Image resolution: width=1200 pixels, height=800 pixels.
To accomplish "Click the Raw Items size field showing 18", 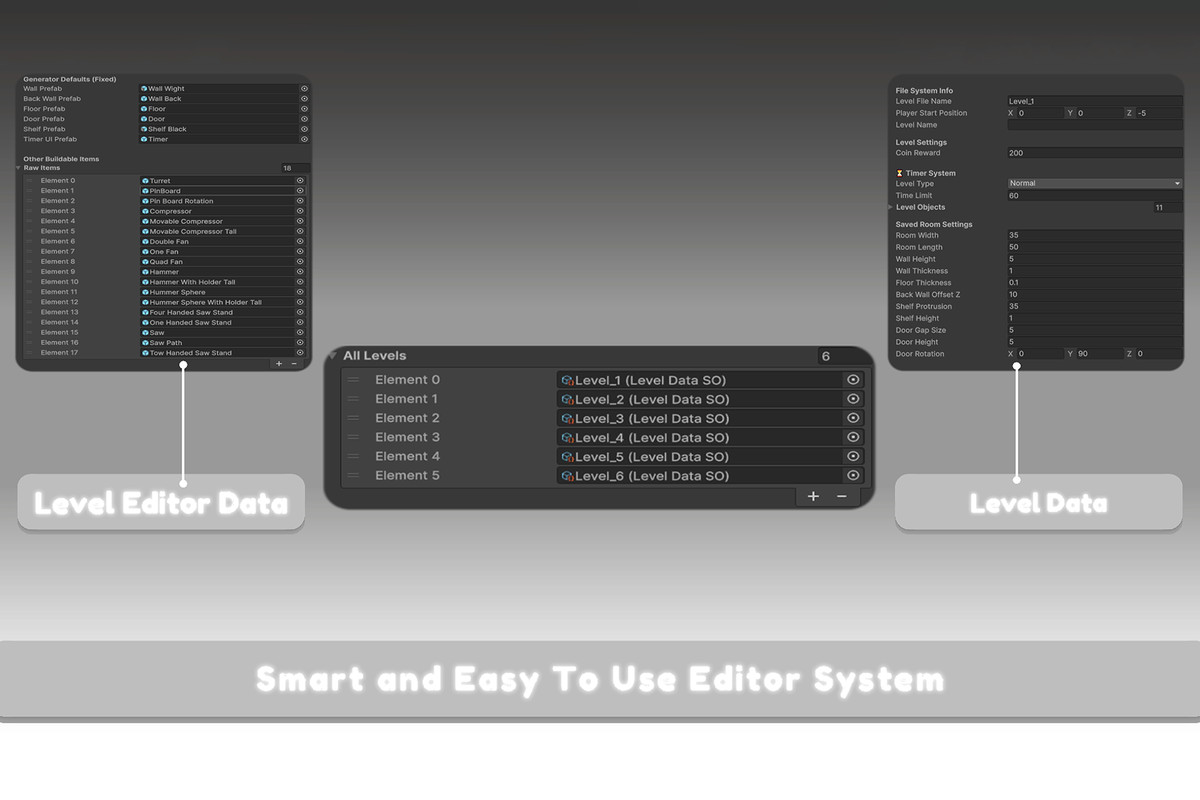I will pos(295,168).
